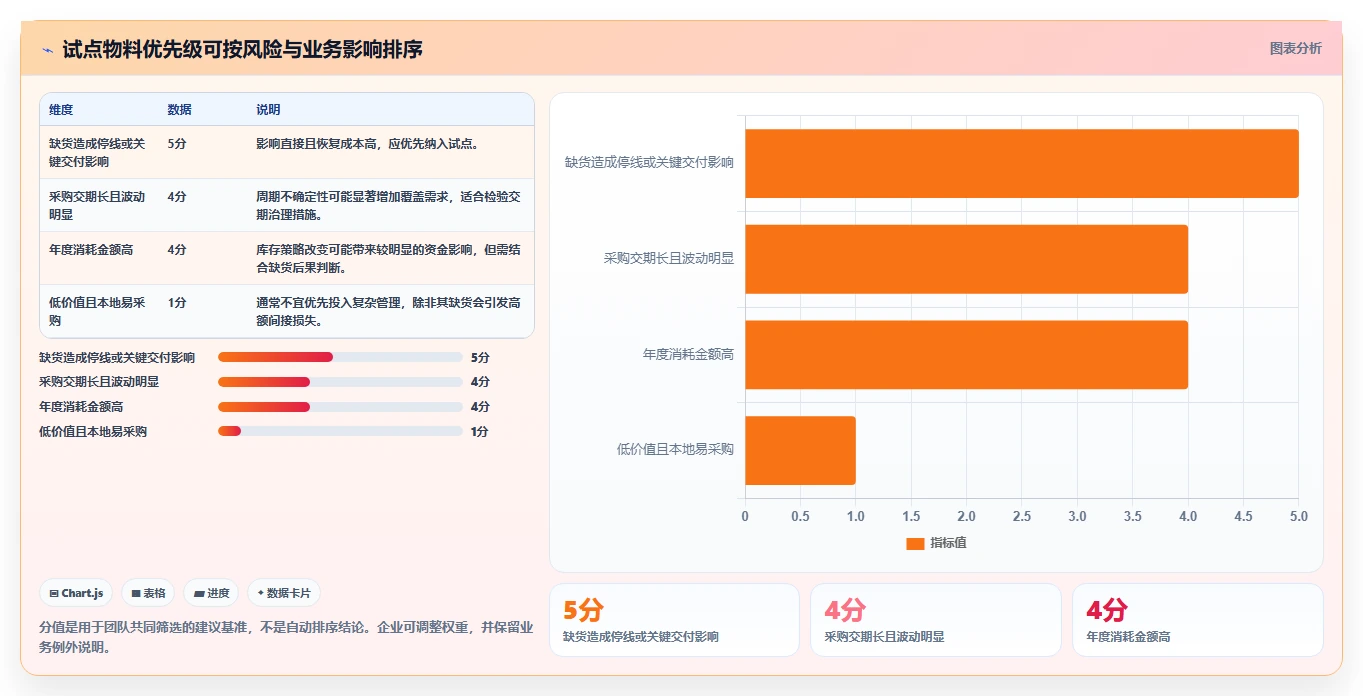1363x696 pixels.
Task: Click progress label 年度消耗金额高
Action: click(x=81, y=407)
